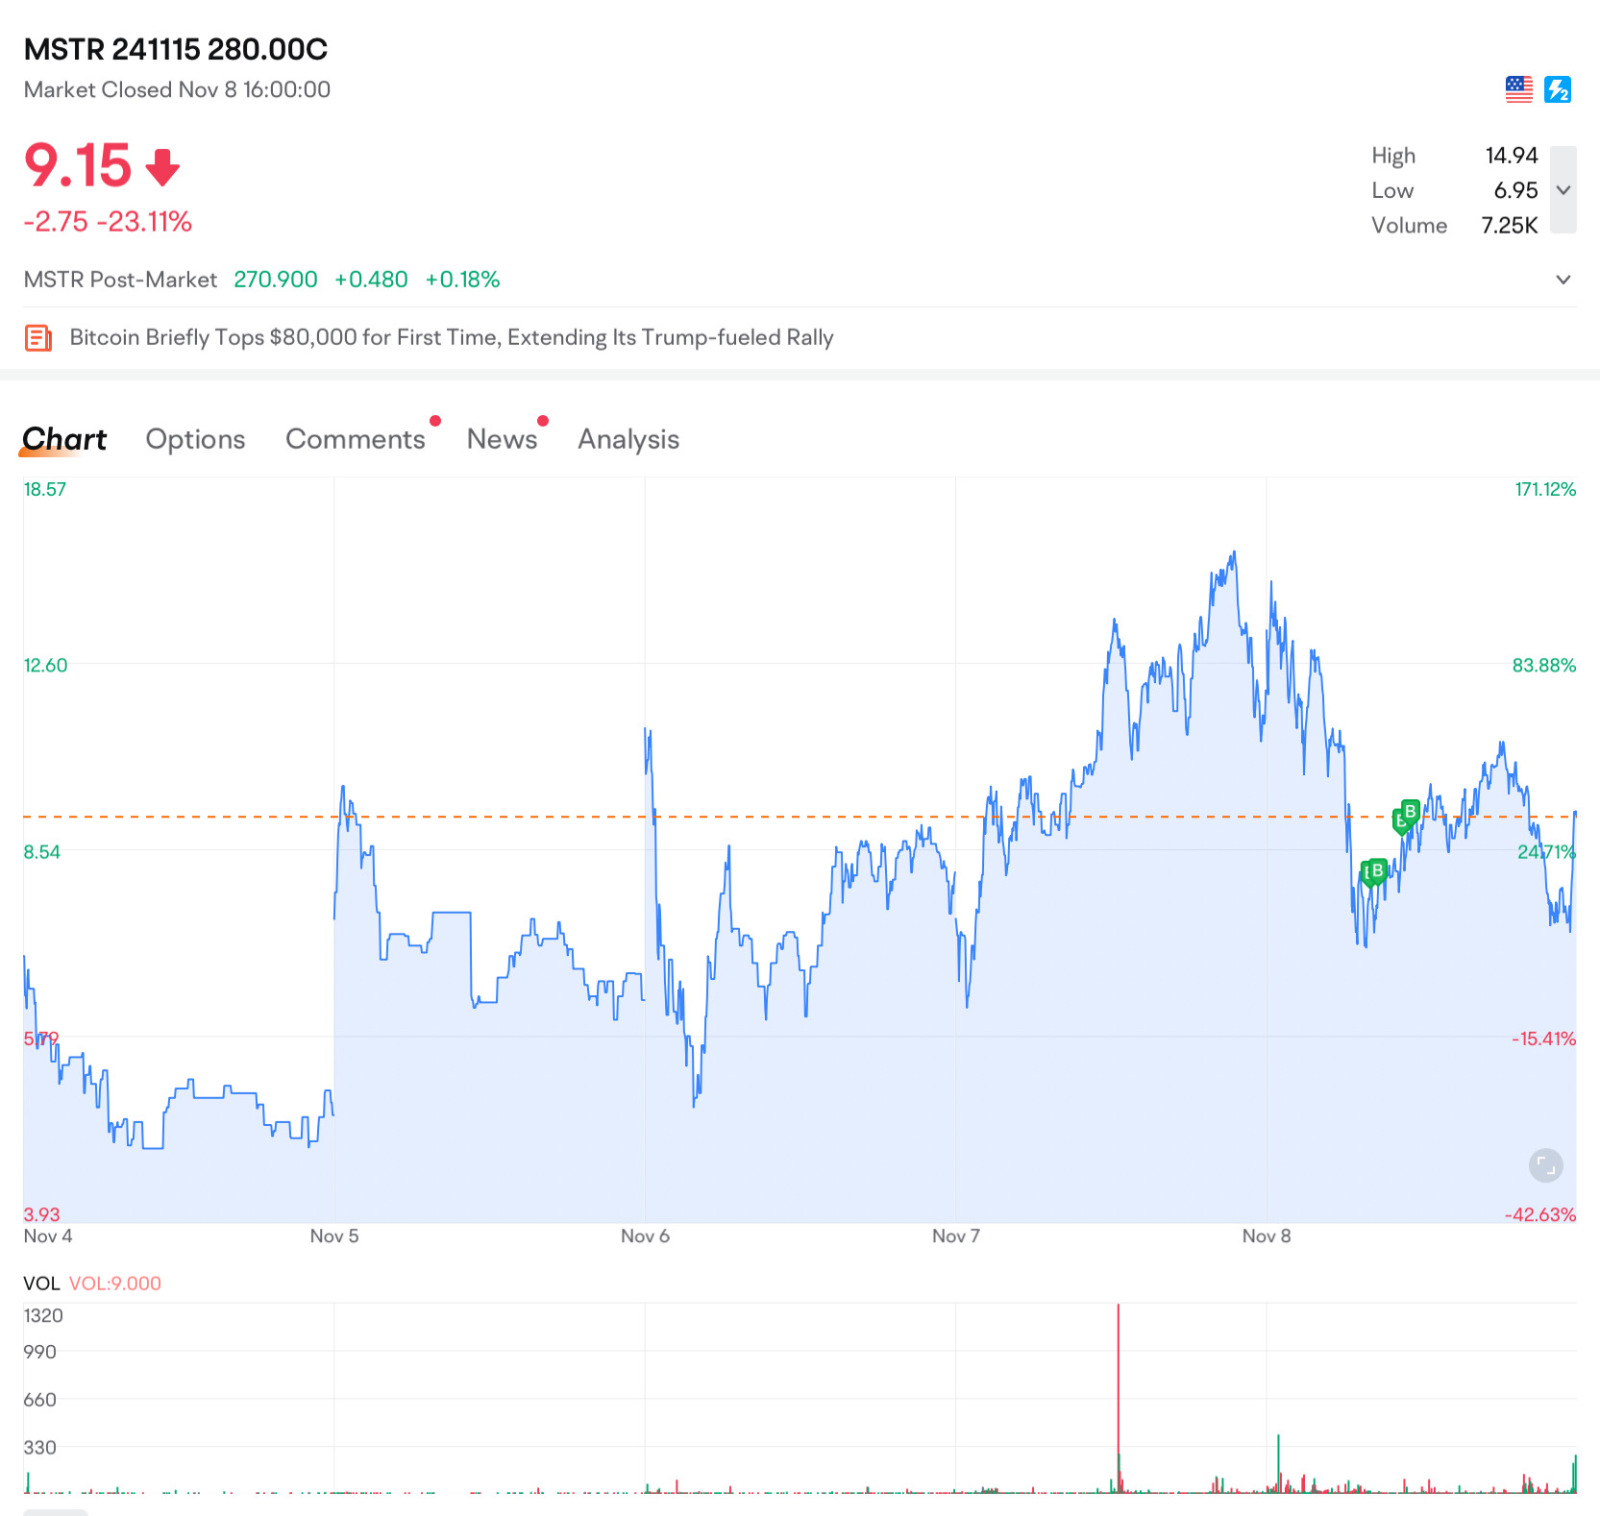Click the Nov 8 date label
Image resolution: width=1600 pixels, height=1516 pixels.
click(x=1266, y=1237)
